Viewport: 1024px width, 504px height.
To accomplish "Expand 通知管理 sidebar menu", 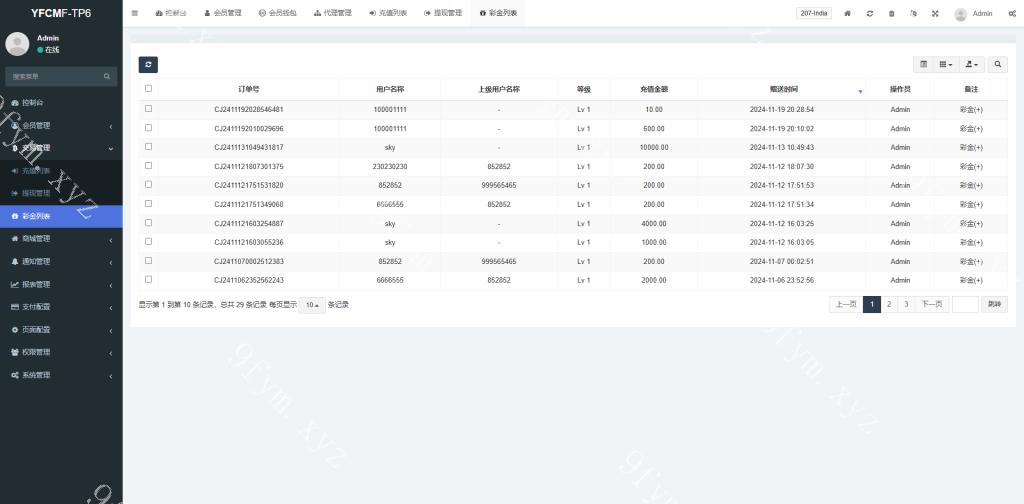I will (61, 261).
